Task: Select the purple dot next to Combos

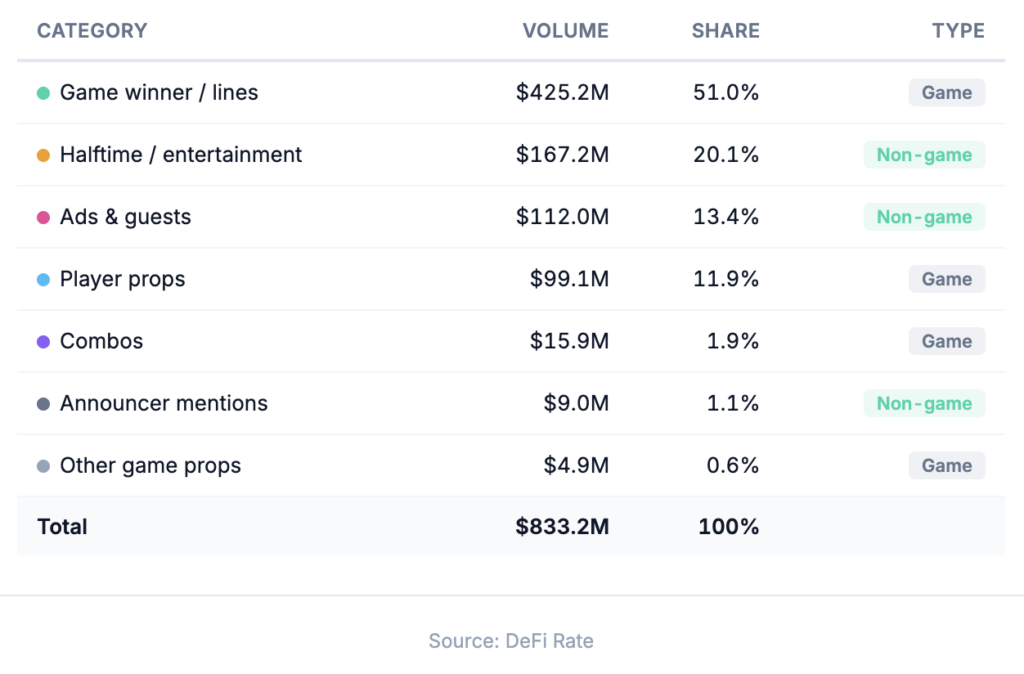Action: pyautogui.click(x=43, y=342)
